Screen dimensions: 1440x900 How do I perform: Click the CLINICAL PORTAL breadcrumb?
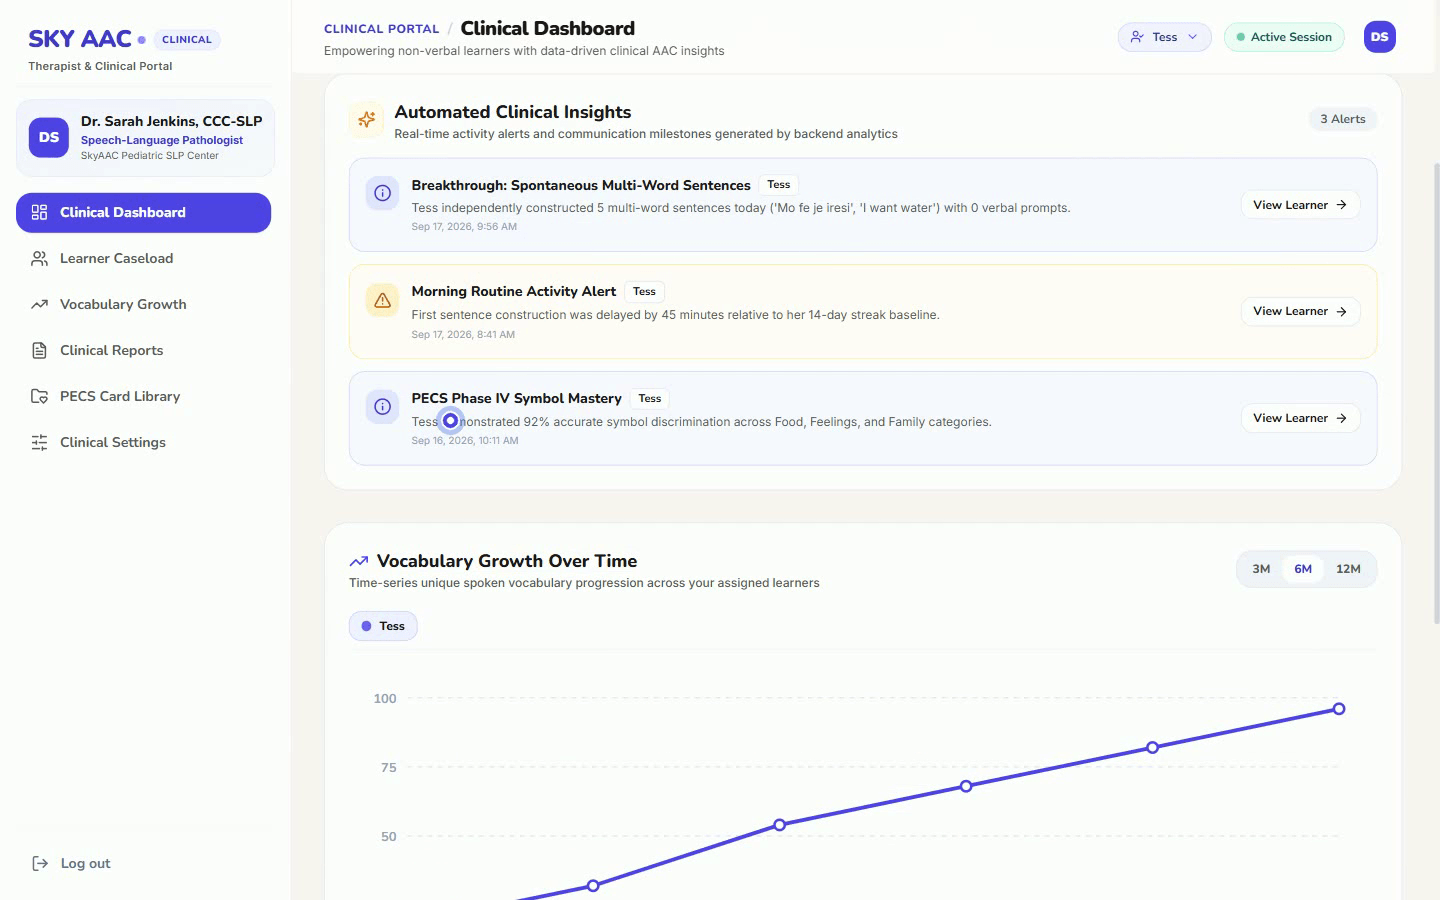(381, 29)
